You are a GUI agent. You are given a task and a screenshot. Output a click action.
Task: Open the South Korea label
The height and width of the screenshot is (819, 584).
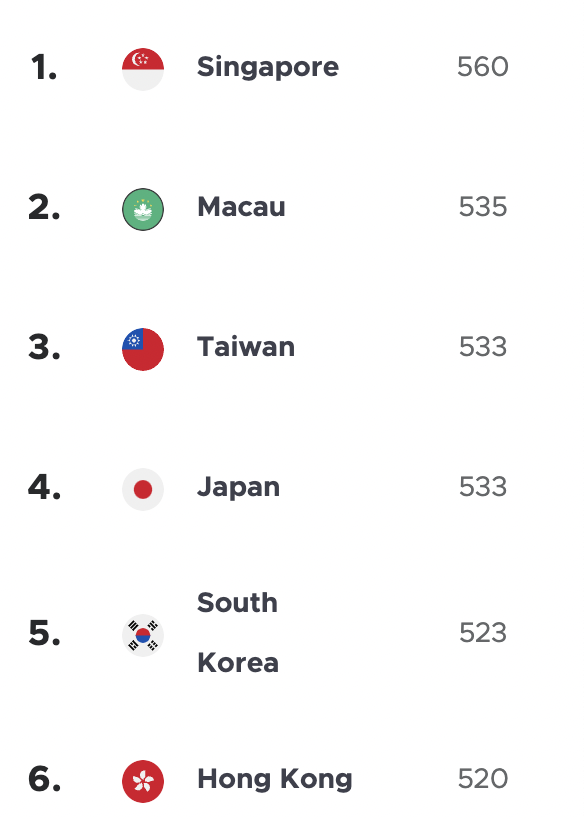coord(238,633)
